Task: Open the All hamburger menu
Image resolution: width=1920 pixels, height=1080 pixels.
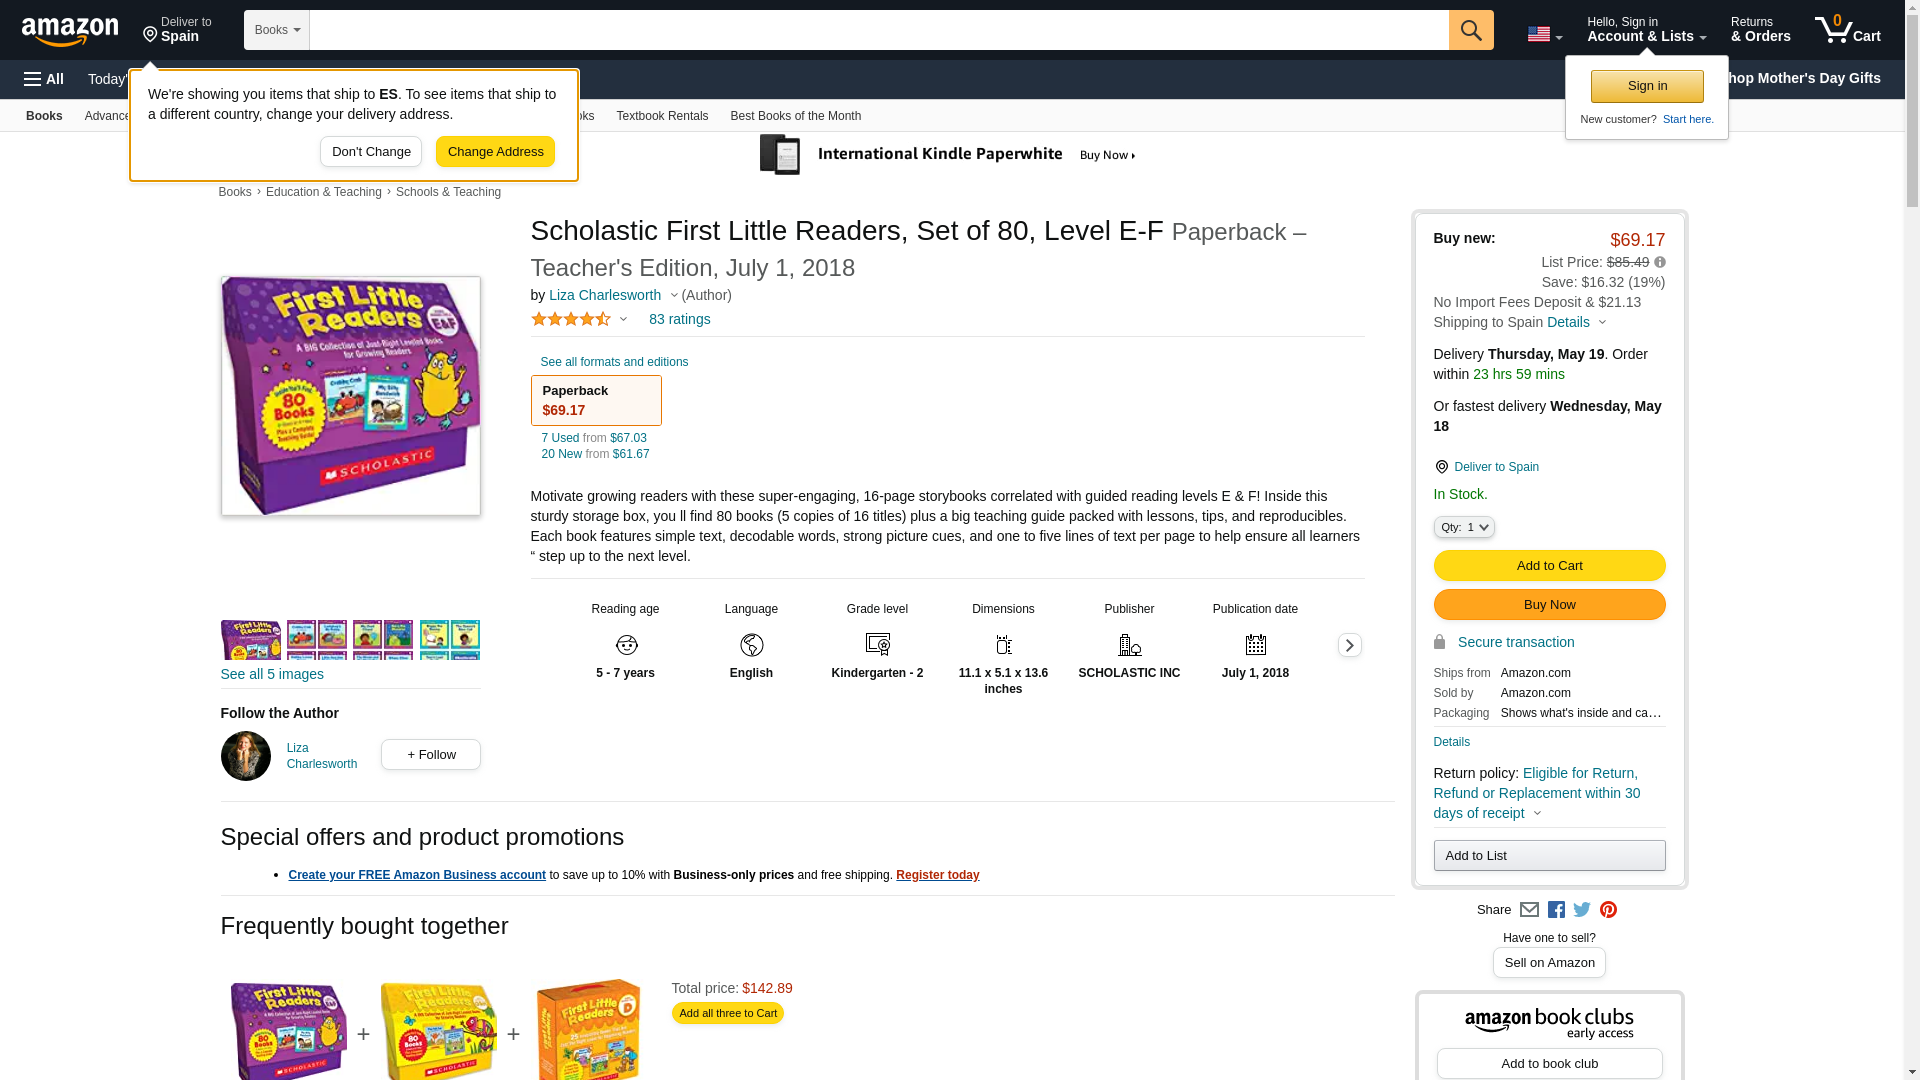Action: point(44,79)
